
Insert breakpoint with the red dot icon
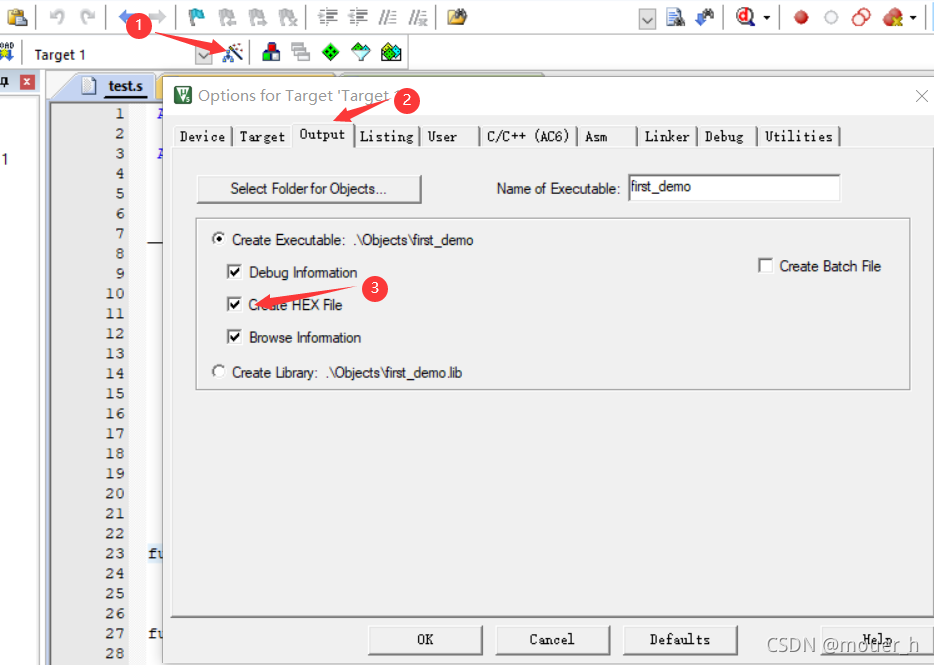[801, 17]
